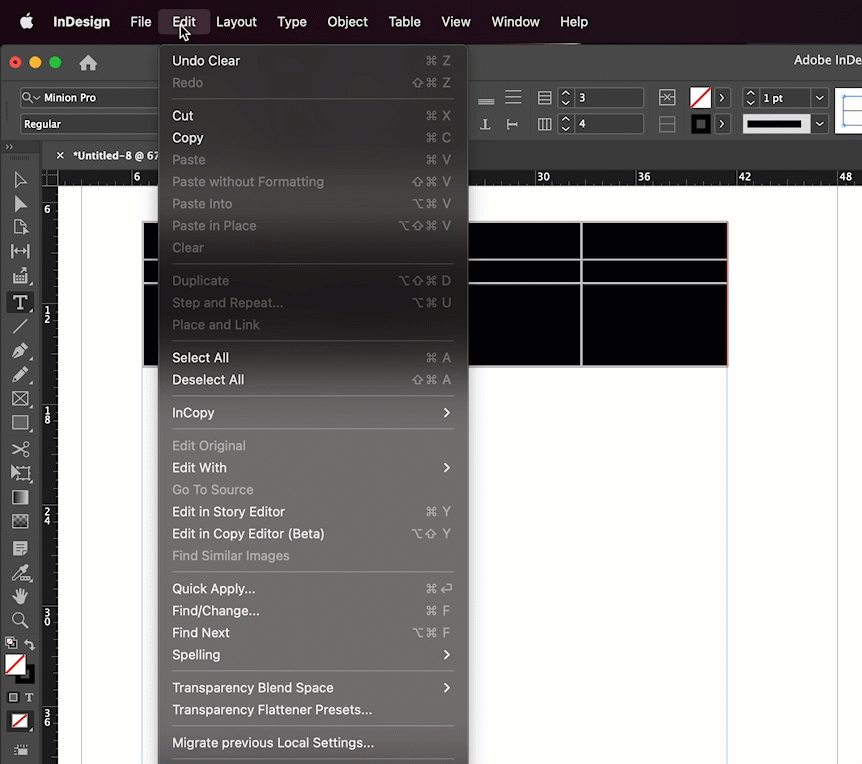The height and width of the screenshot is (764, 862).
Task: Select the Gradient Swatch tool
Action: click(20, 497)
